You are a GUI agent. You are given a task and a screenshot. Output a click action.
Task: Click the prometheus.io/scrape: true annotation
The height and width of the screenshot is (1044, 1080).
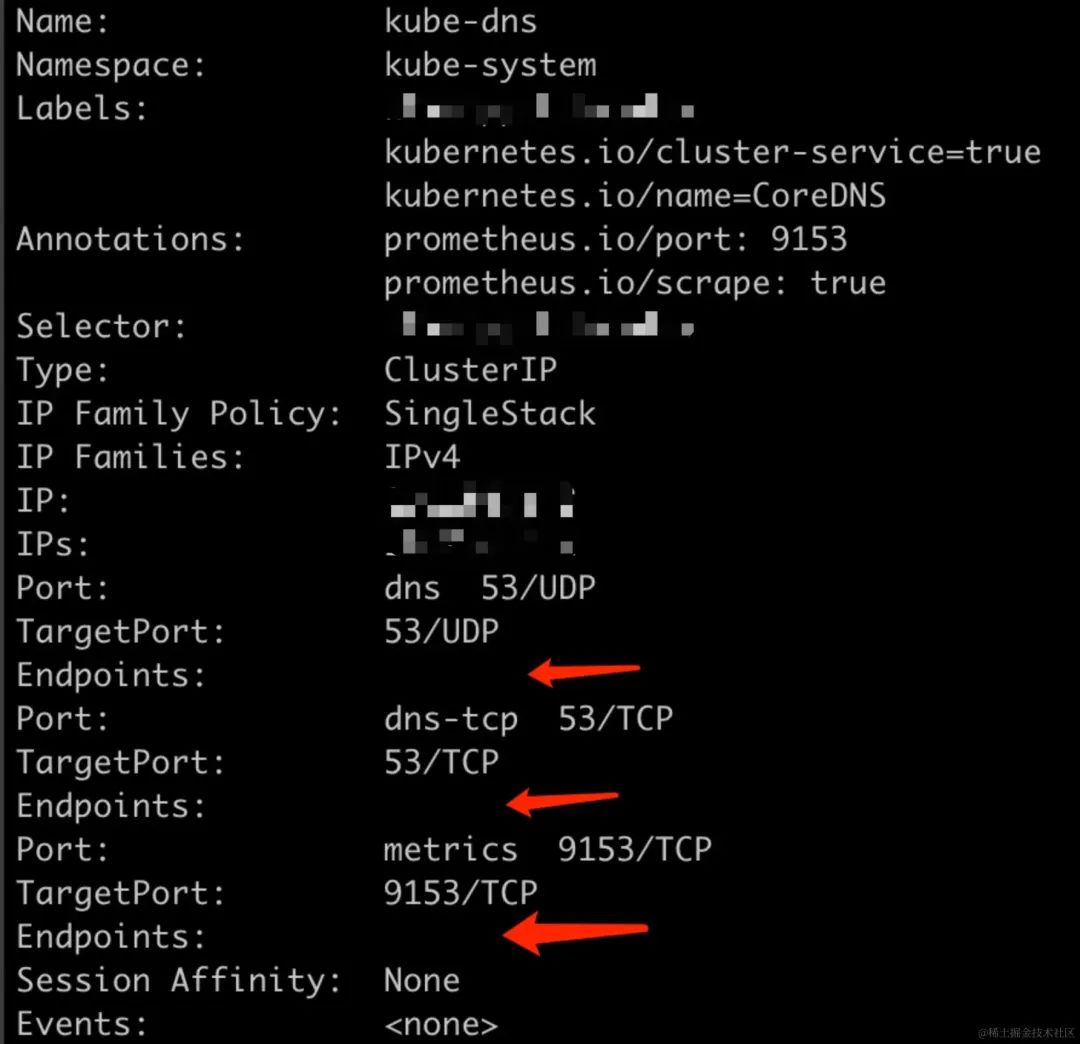635,284
